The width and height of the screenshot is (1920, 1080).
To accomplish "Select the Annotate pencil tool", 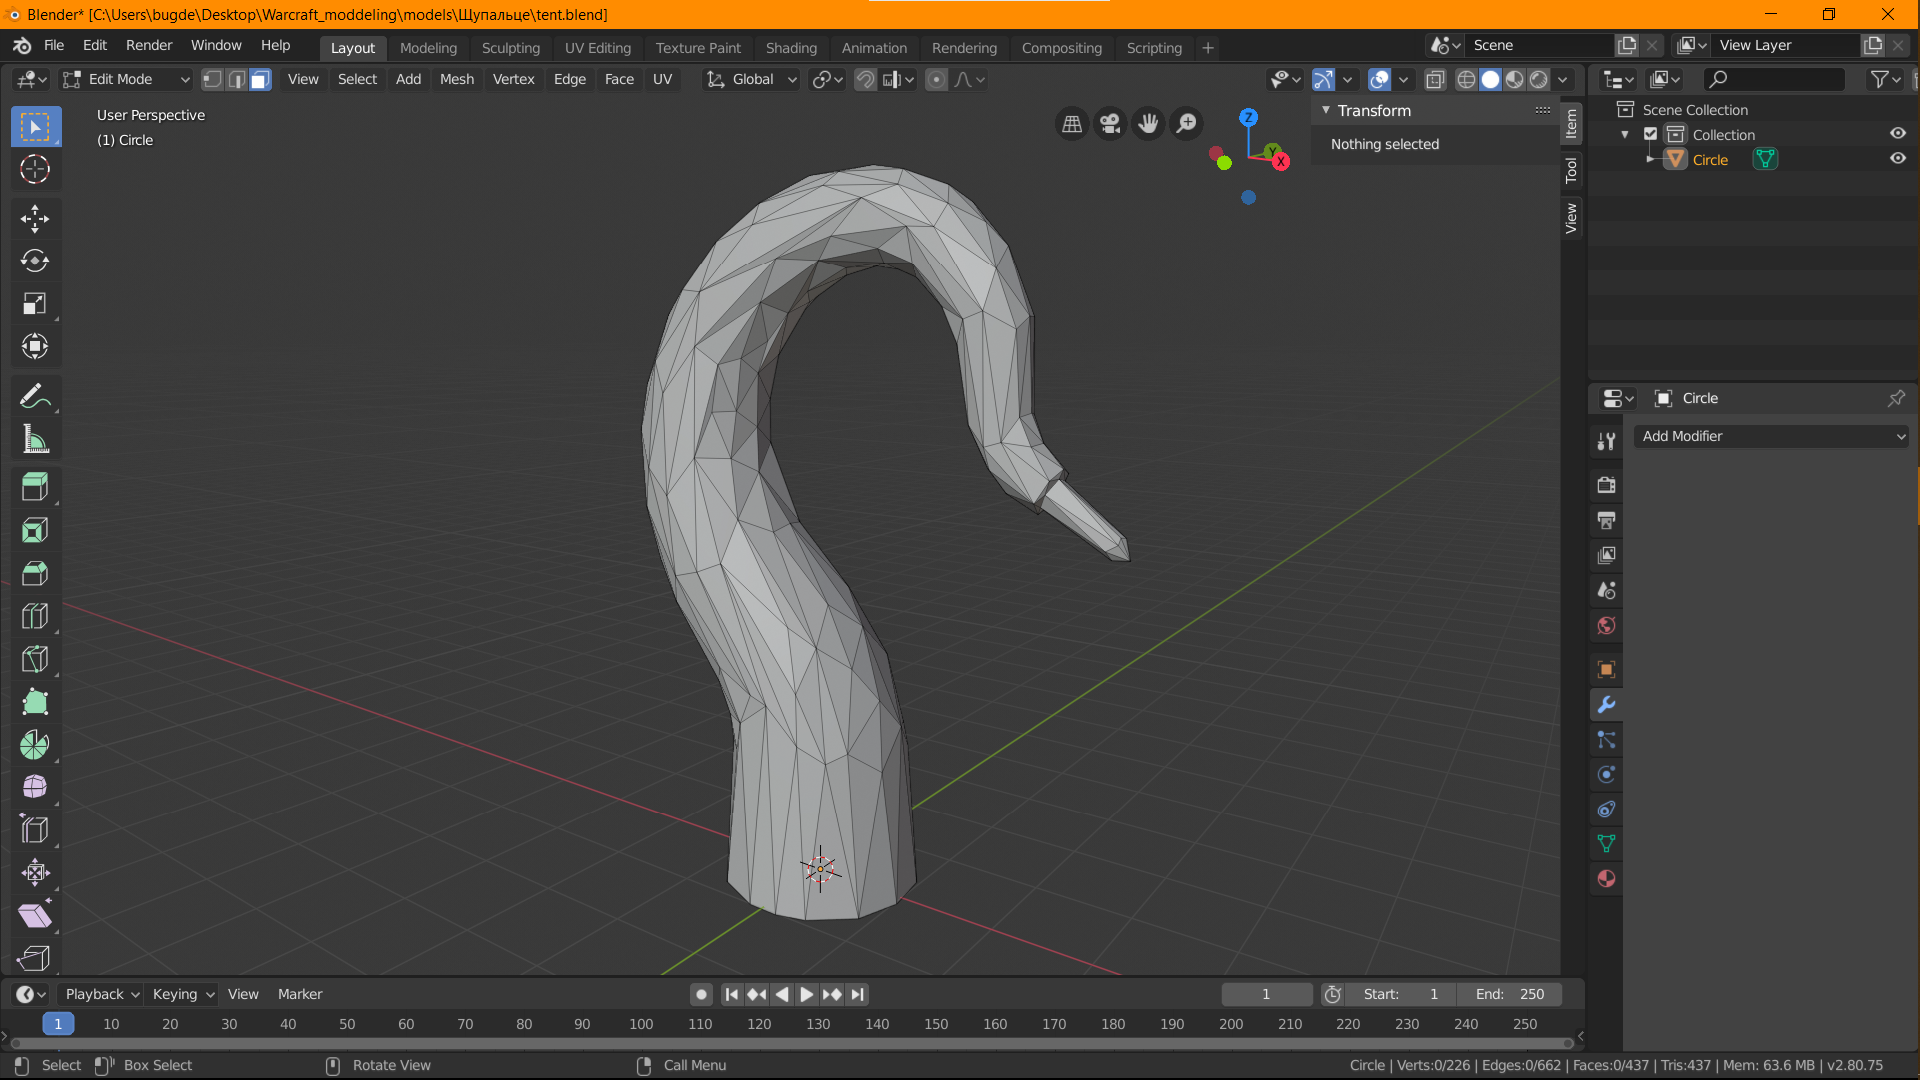I will click(x=35, y=397).
